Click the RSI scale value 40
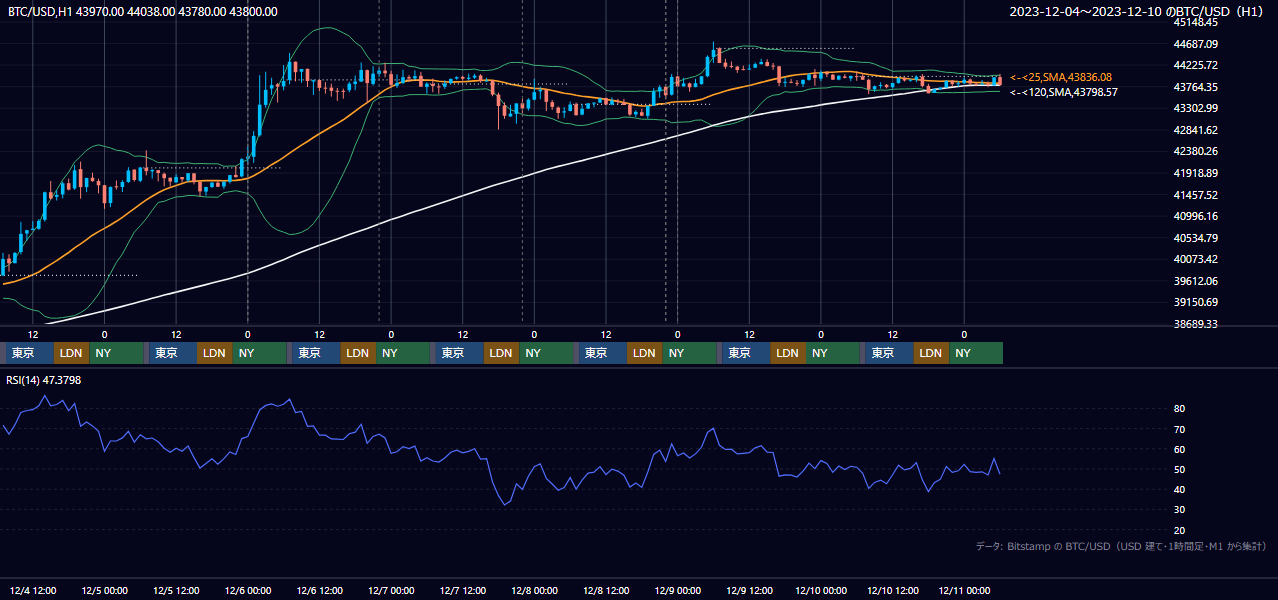Image resolution: width=1278 pixels, height=600 pixels. click(x=1179, y=490)
